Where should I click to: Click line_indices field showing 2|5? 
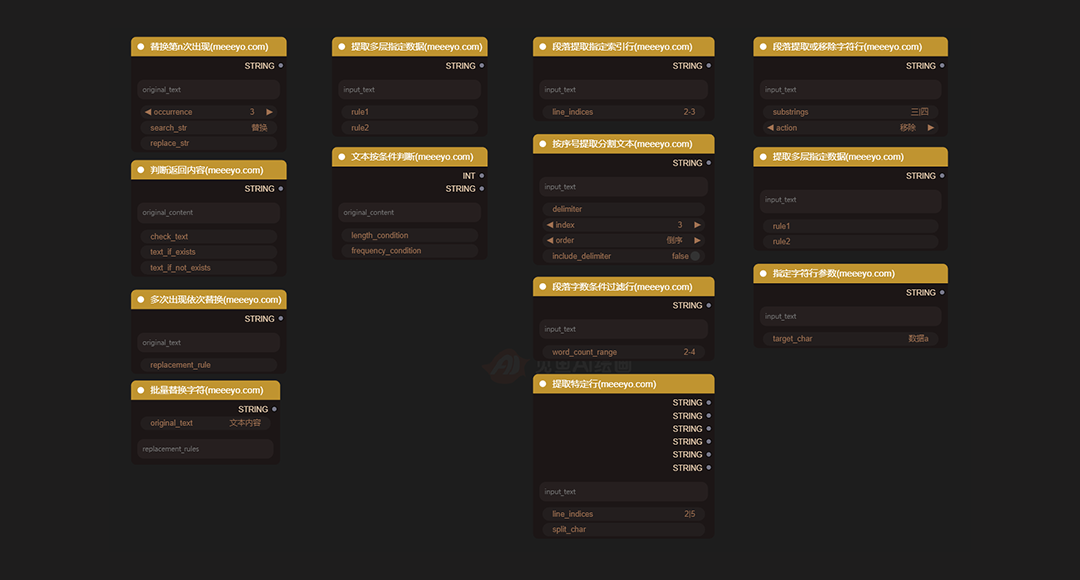tap(623, 514)
